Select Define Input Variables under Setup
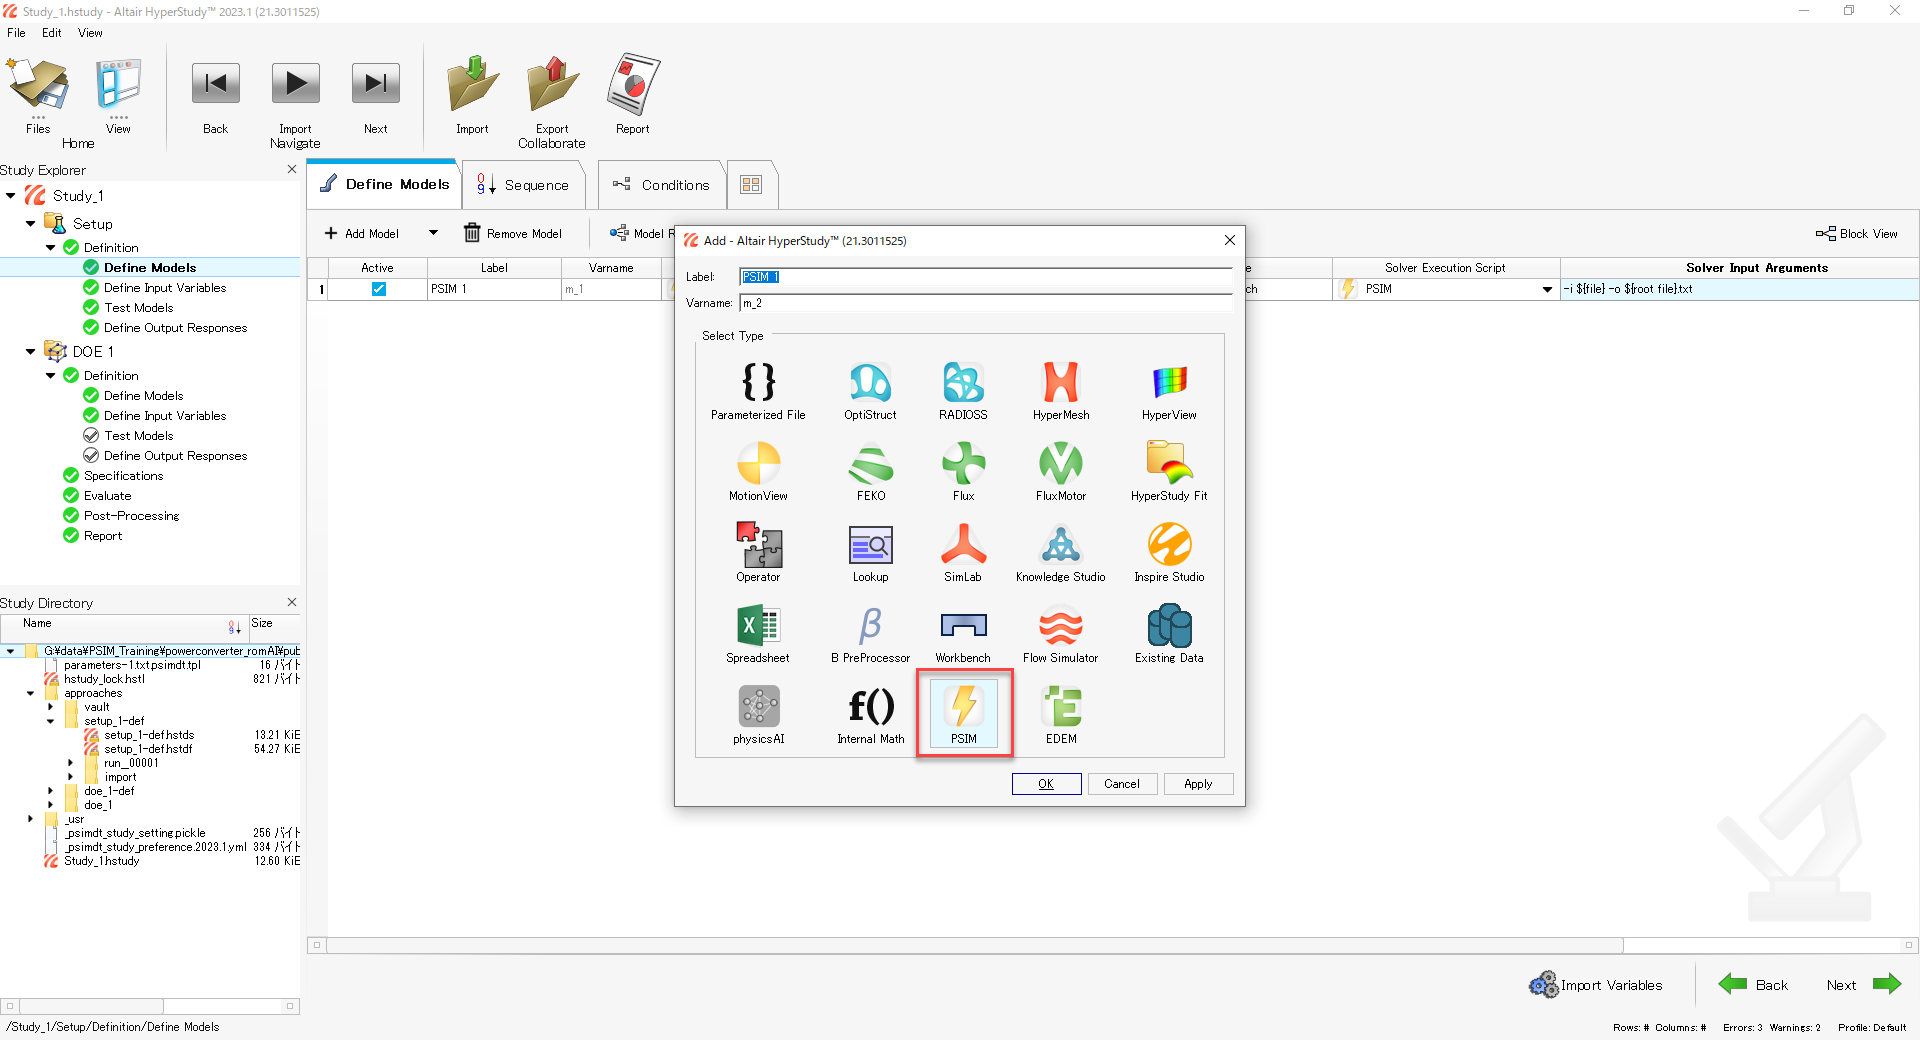The height and width of the screenshot is (1040, 1920). 165,288
